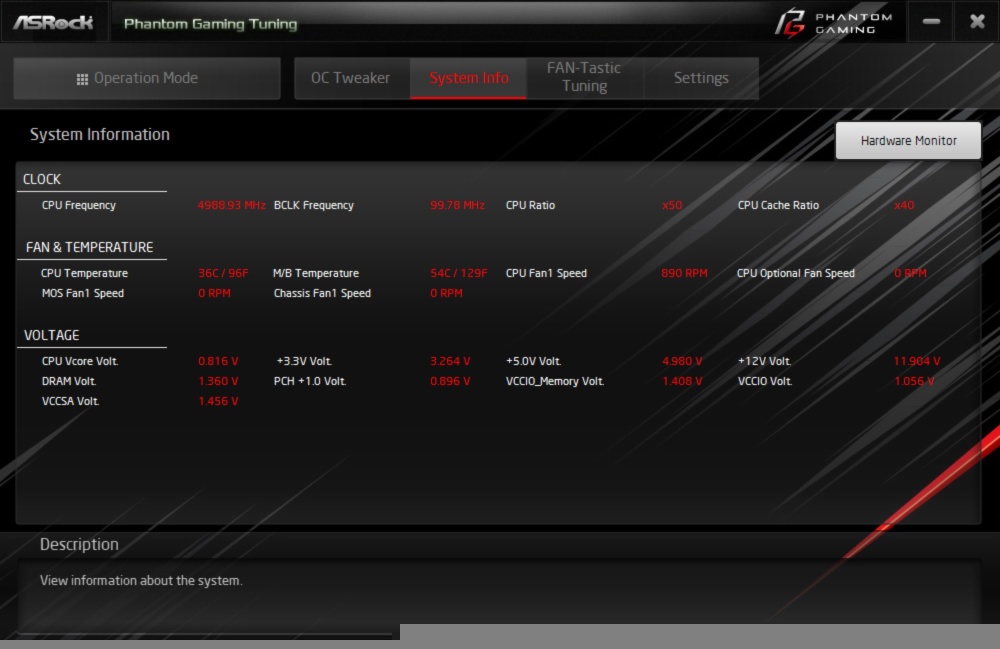Click the Phantom Gaming Tuning window title

[x=210, y=24]
